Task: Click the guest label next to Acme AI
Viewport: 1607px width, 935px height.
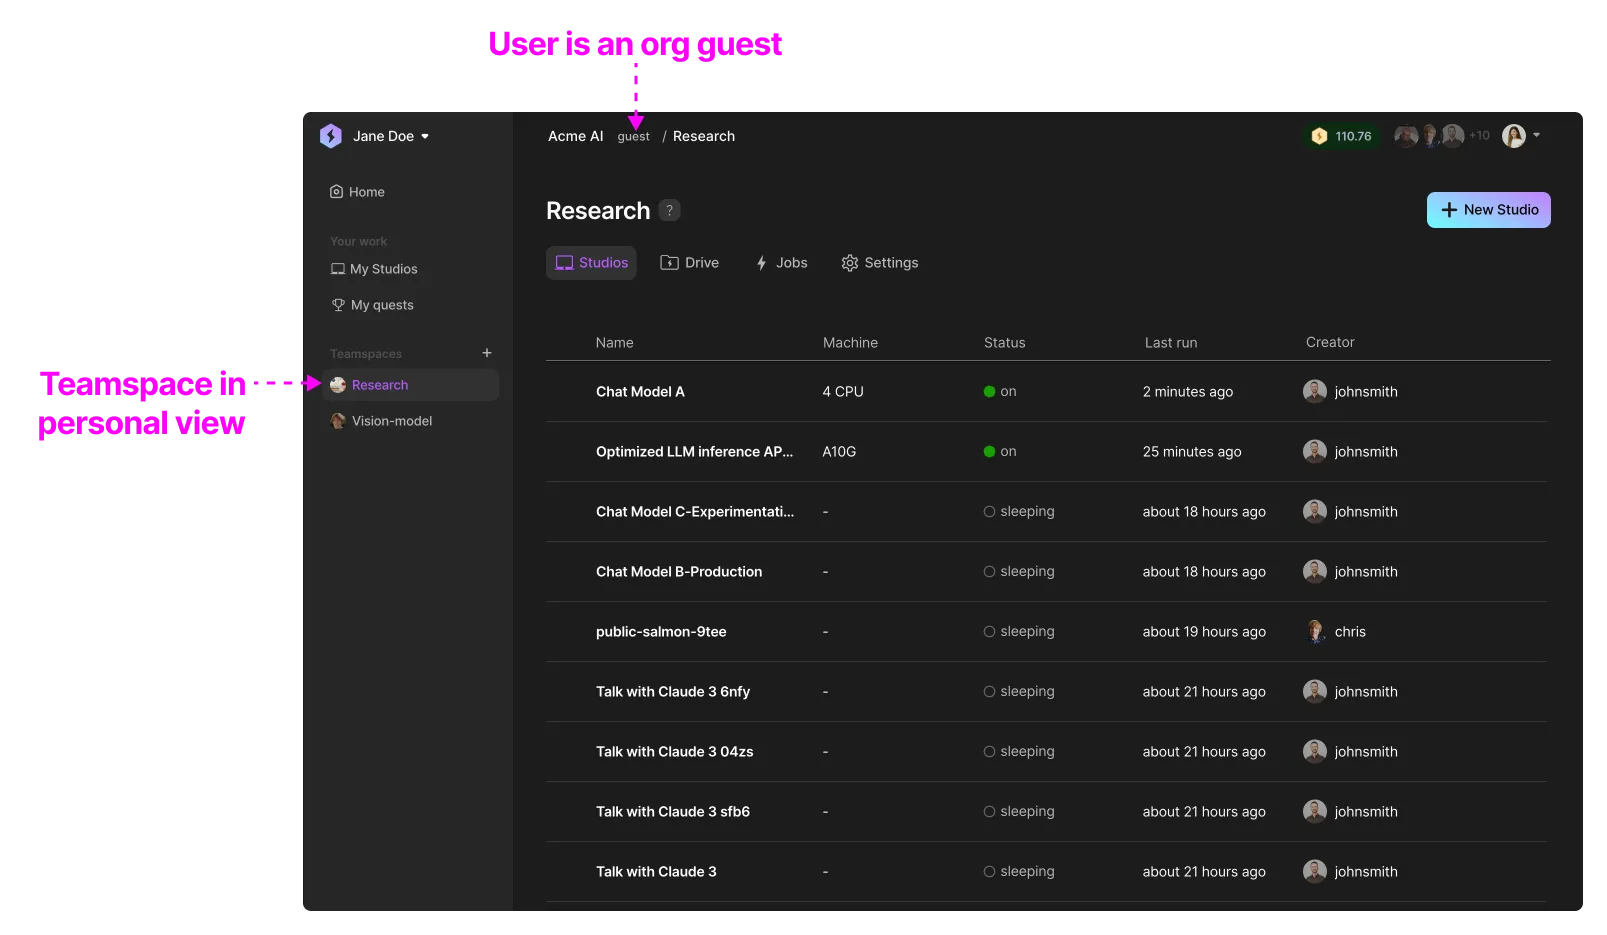Action: pyautogui.click(x=633, y=137)
